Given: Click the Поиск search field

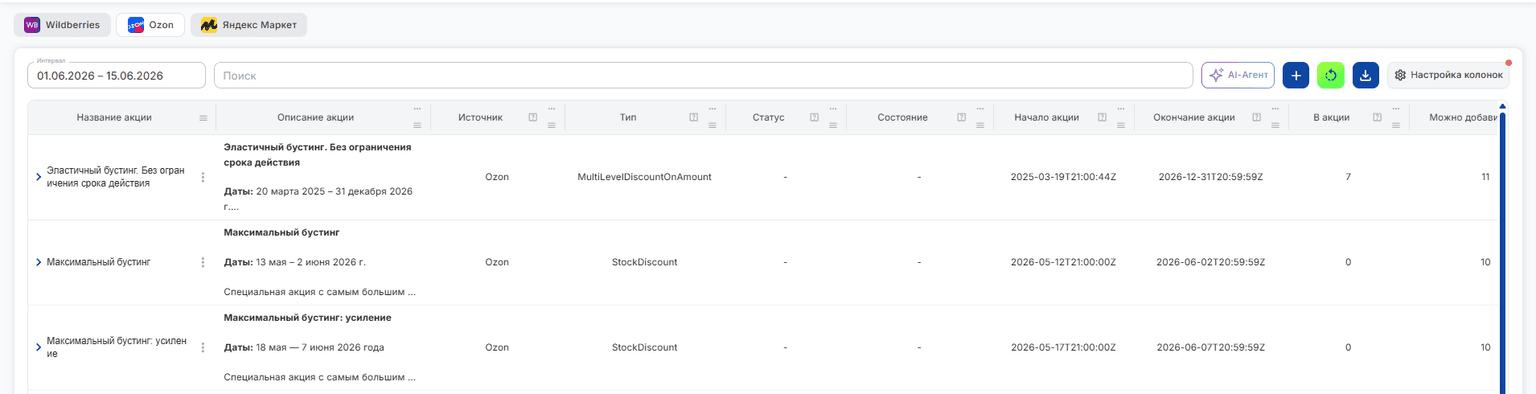Looking at the screenshot, I should click(x=703, y=75).
